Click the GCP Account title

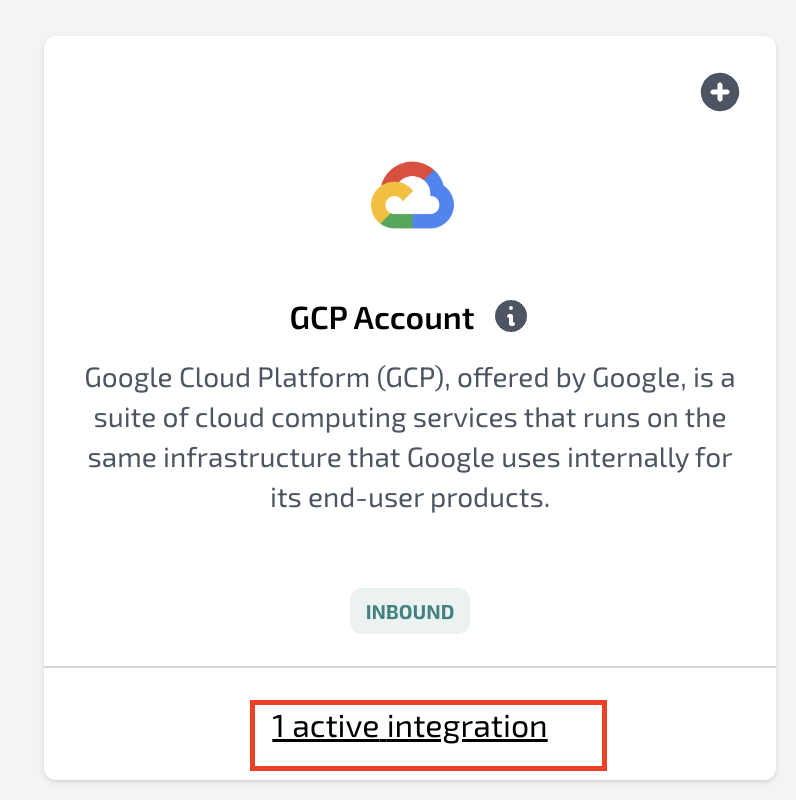[382, 318]
